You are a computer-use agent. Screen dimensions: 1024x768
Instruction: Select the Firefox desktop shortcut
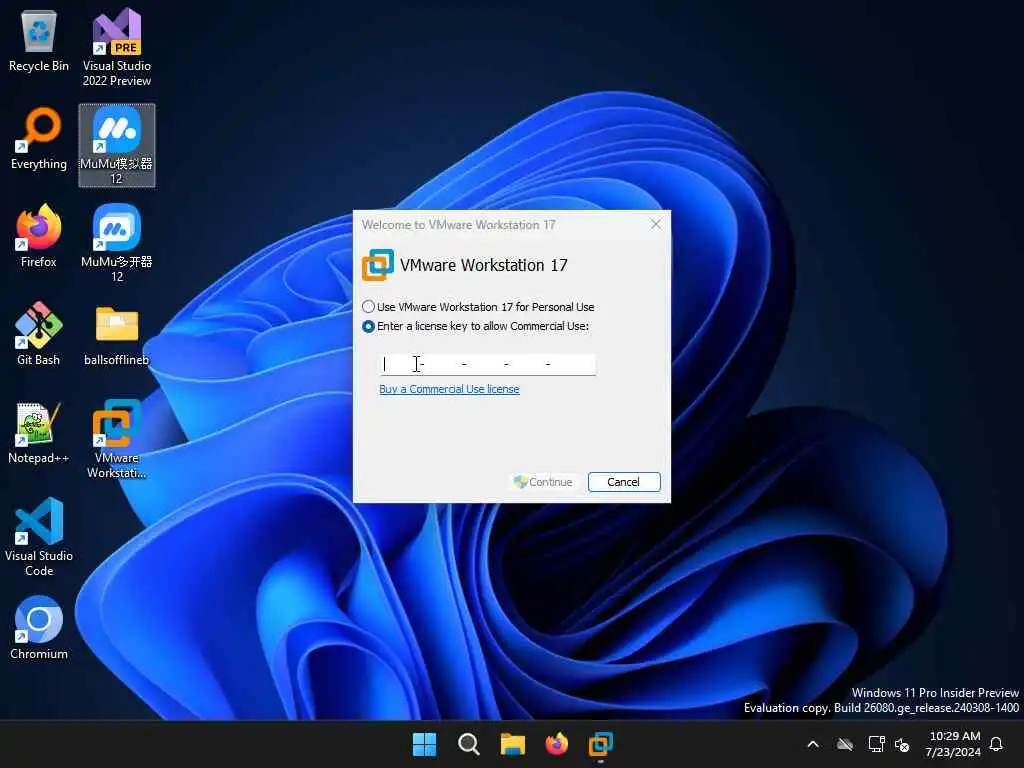(39, 236)
